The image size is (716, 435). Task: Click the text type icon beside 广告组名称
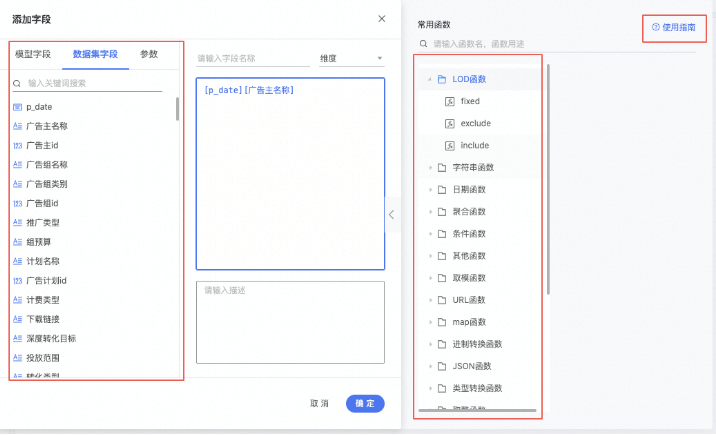[17, 165]
